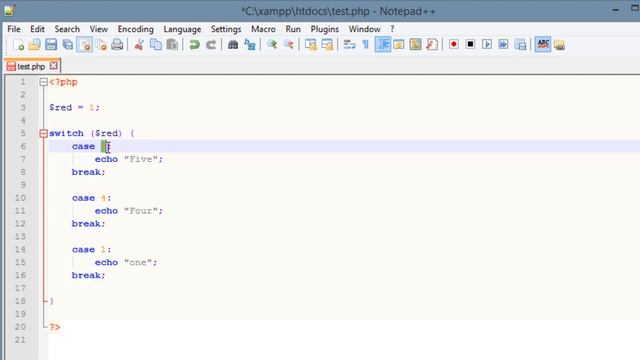
Task: Start macro recording with the red dot
Action: click(x=453, y=44)
